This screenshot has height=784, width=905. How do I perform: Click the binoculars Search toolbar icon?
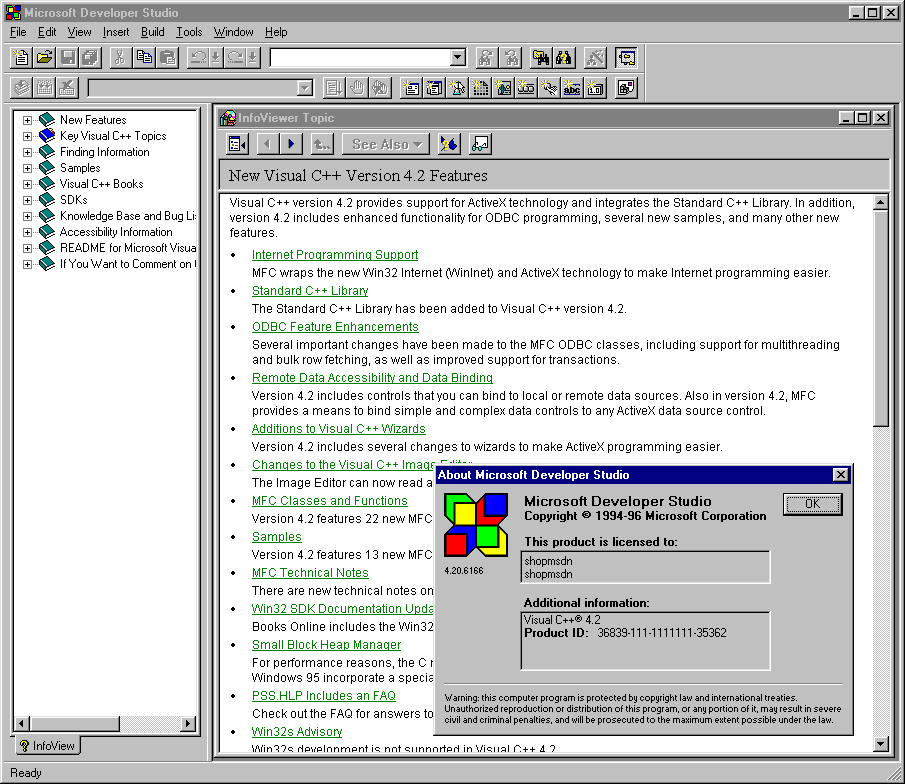pos(564,58)
